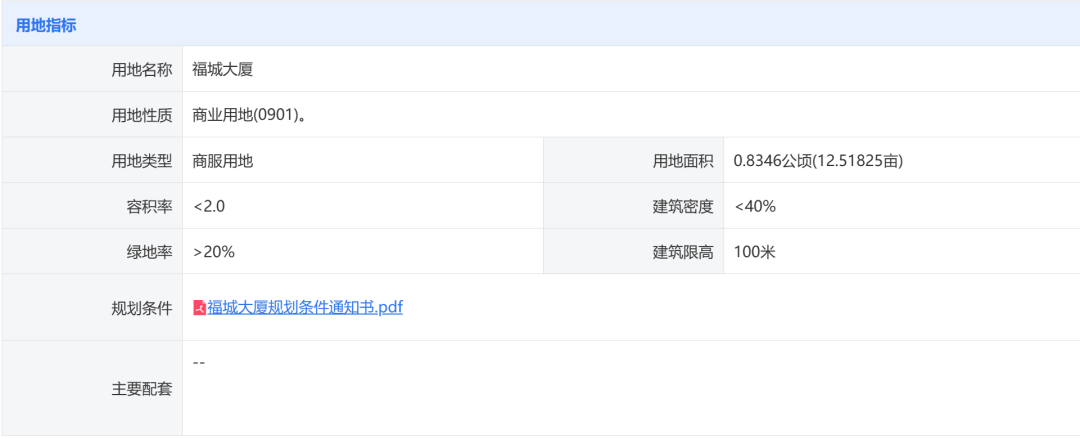The width and height of the screenshot is (1080, 439).
Task: Click the <40% building density value
Action: point(755,207)
